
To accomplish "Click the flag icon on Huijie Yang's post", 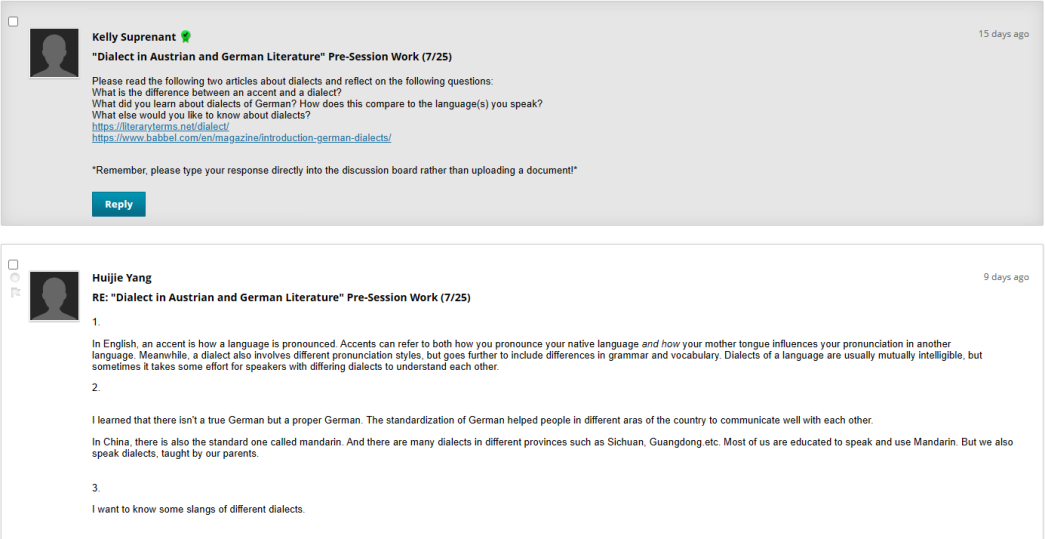I will [x=14, y=292].
